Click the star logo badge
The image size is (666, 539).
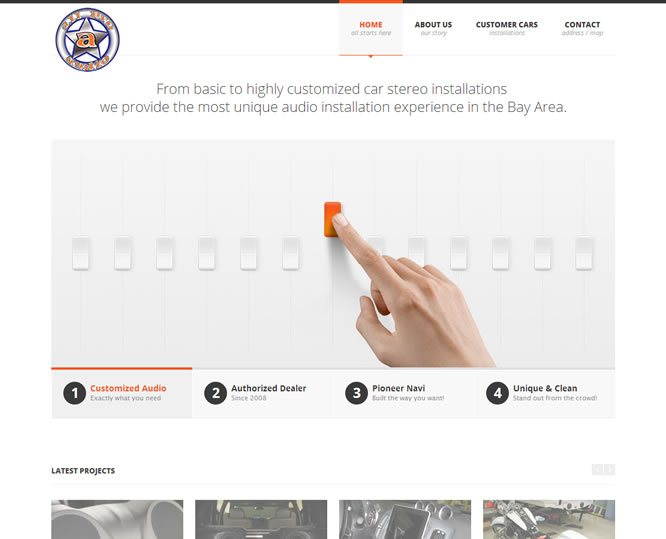87,40
